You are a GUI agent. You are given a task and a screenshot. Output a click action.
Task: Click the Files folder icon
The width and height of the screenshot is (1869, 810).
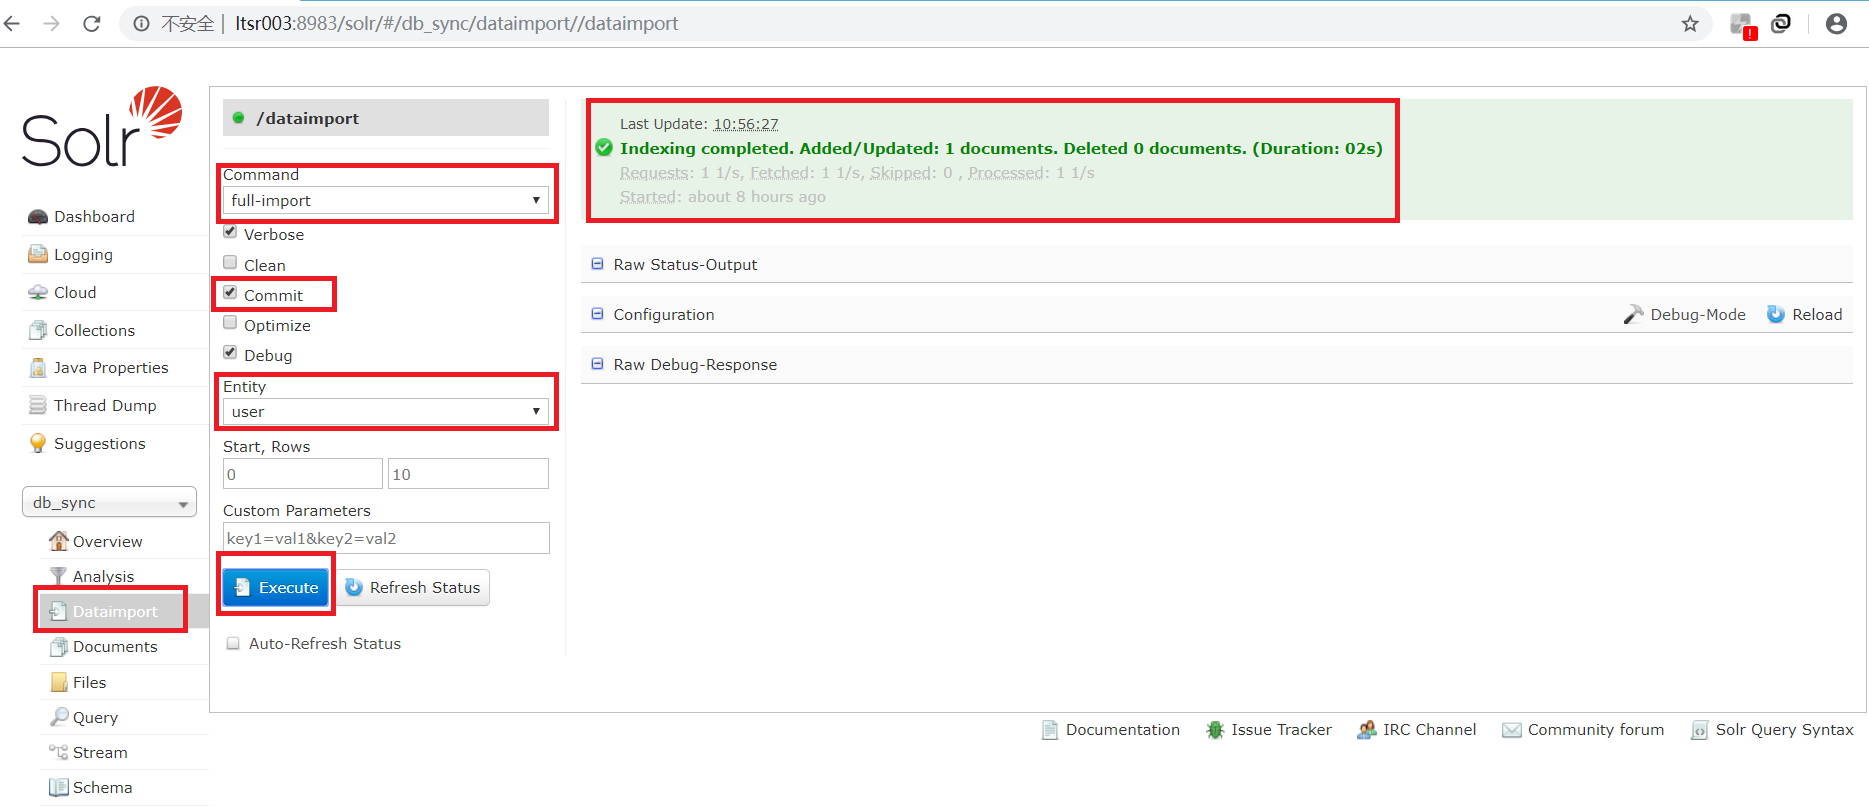pos(59,682)
